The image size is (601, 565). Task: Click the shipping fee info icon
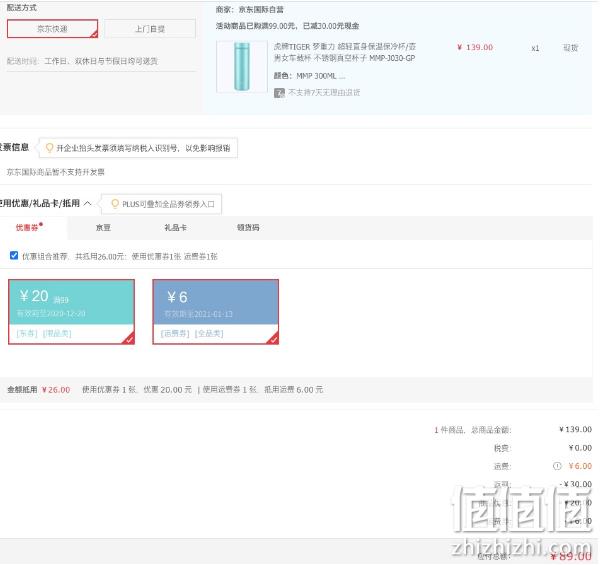pos(557,466)
